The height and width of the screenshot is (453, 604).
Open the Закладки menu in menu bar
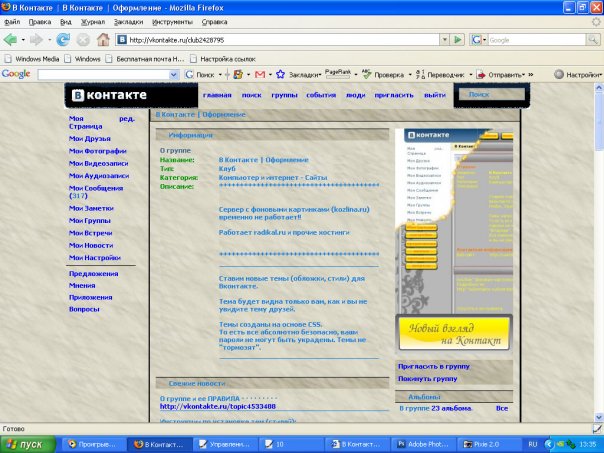[128, 22]
